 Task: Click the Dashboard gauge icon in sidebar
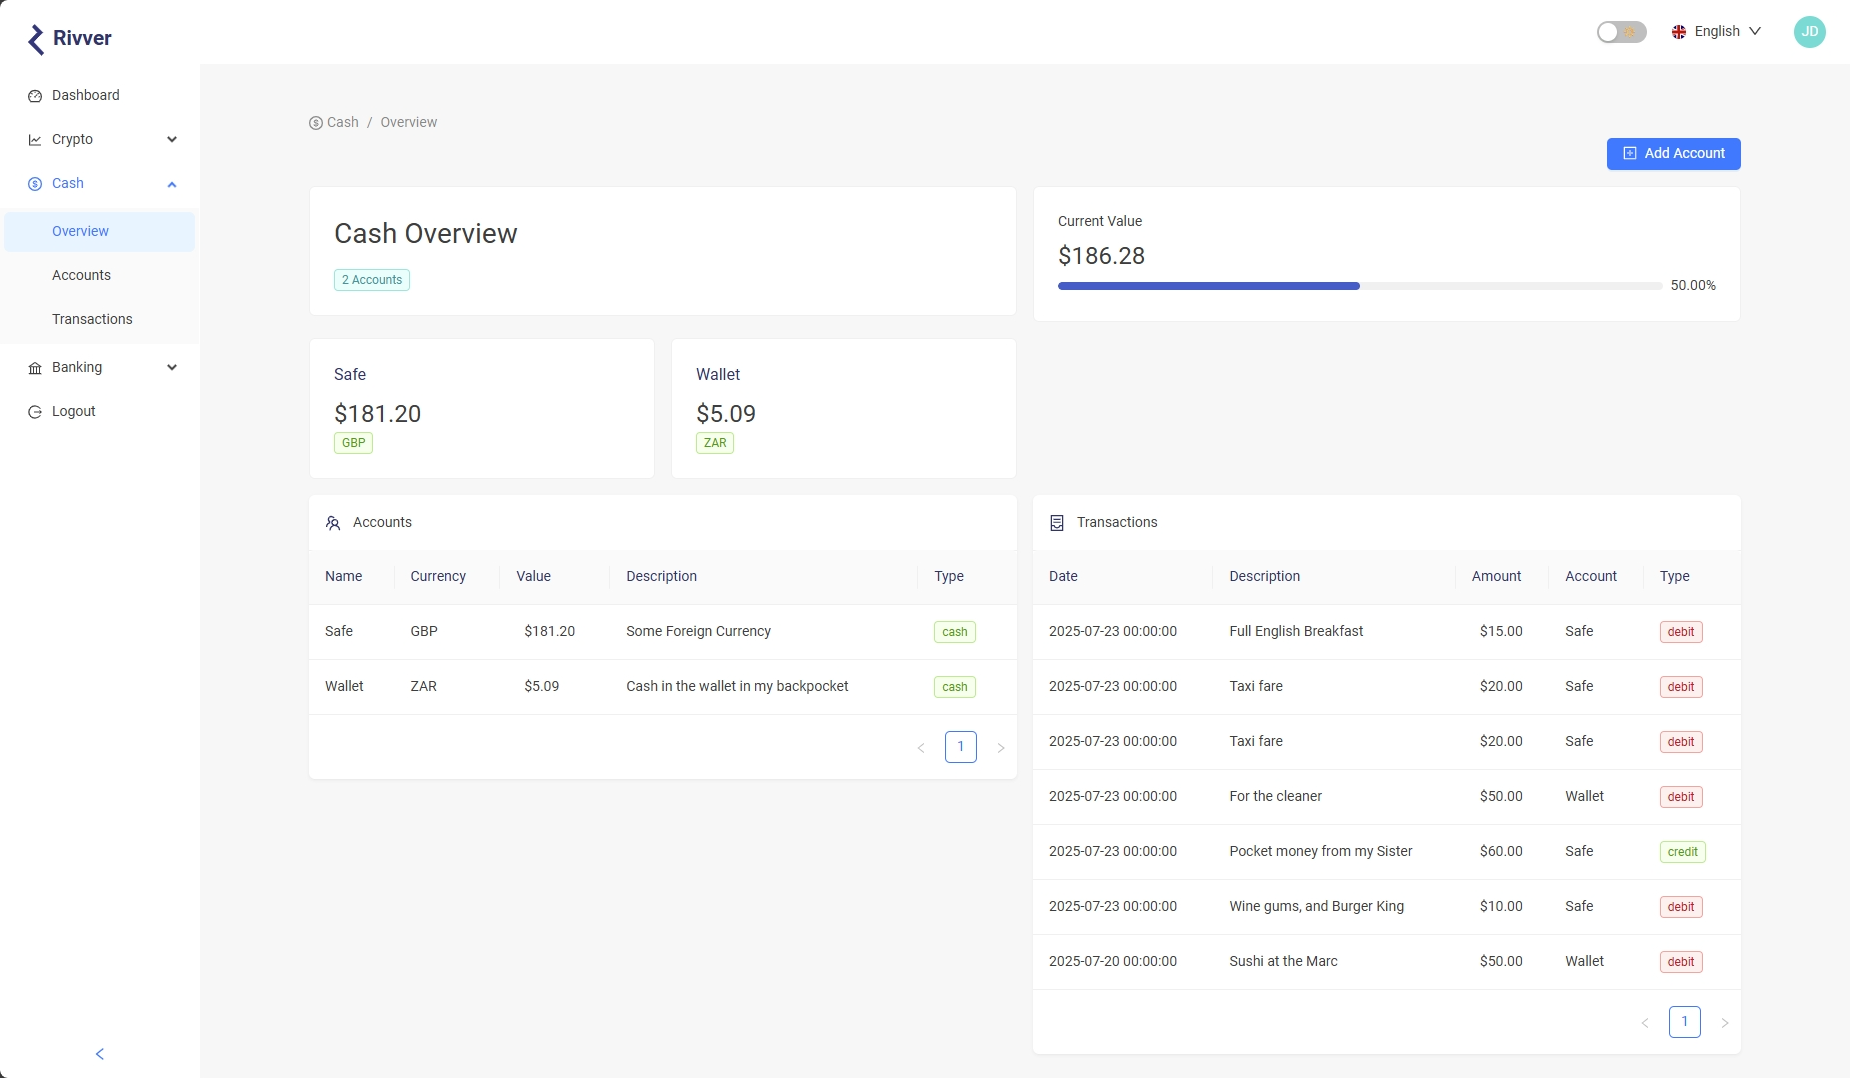point(35,96)
